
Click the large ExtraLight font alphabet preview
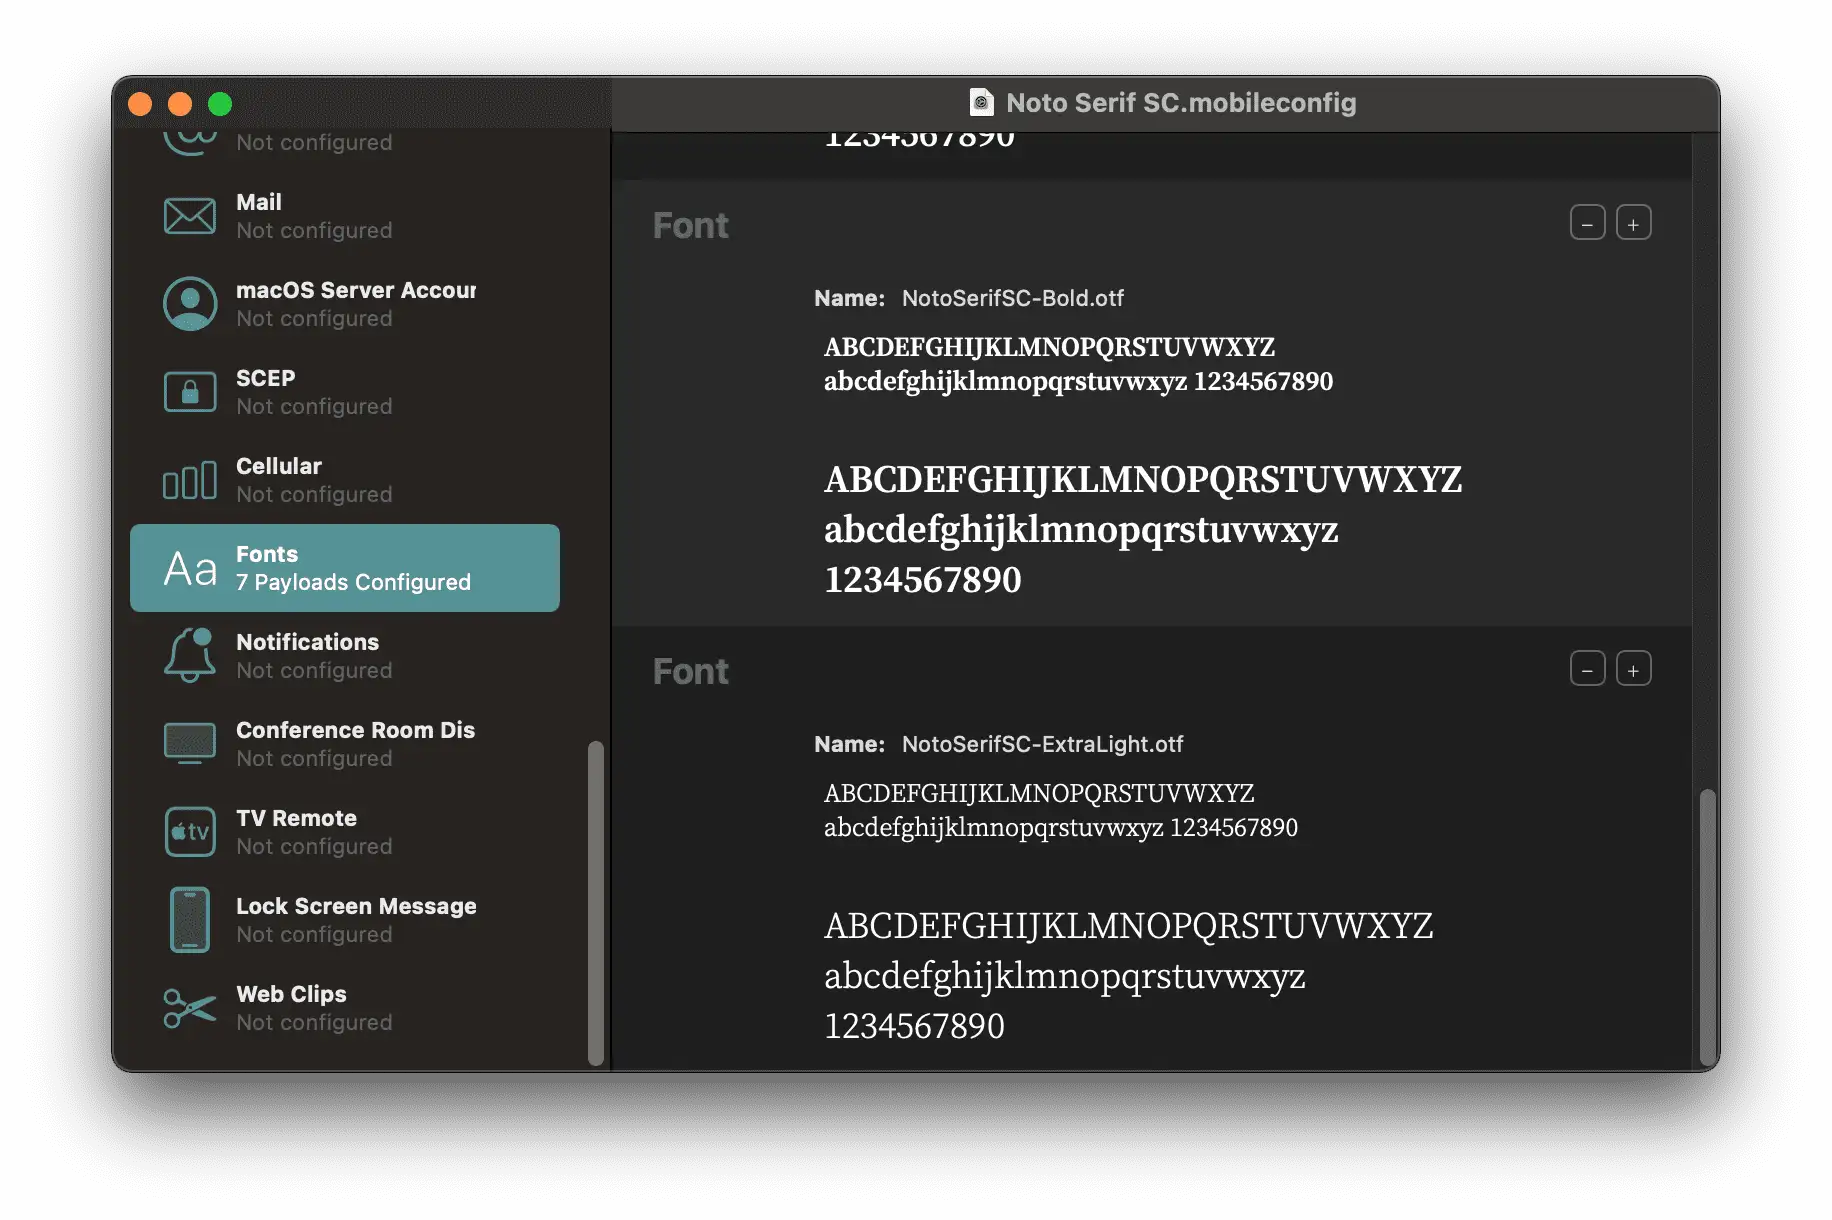pos(1129,975)
